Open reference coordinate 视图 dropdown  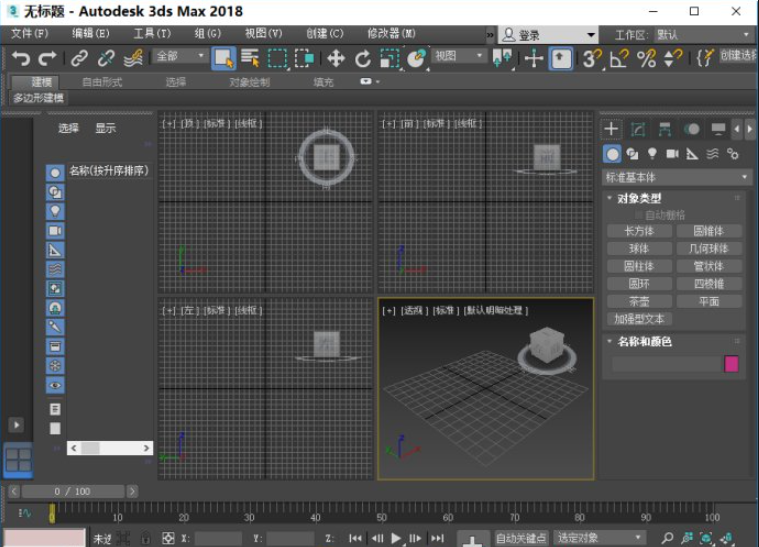459,56
